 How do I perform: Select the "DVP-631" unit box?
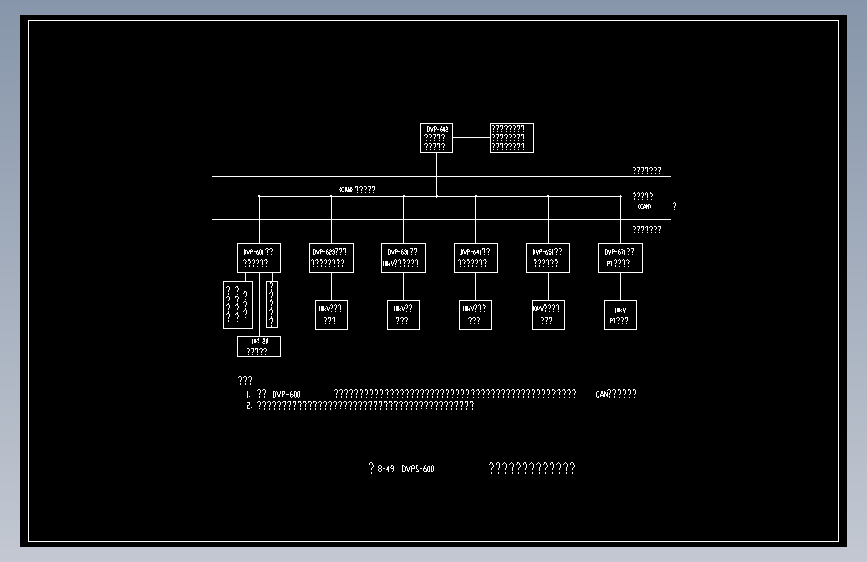[x=403, y=258]
